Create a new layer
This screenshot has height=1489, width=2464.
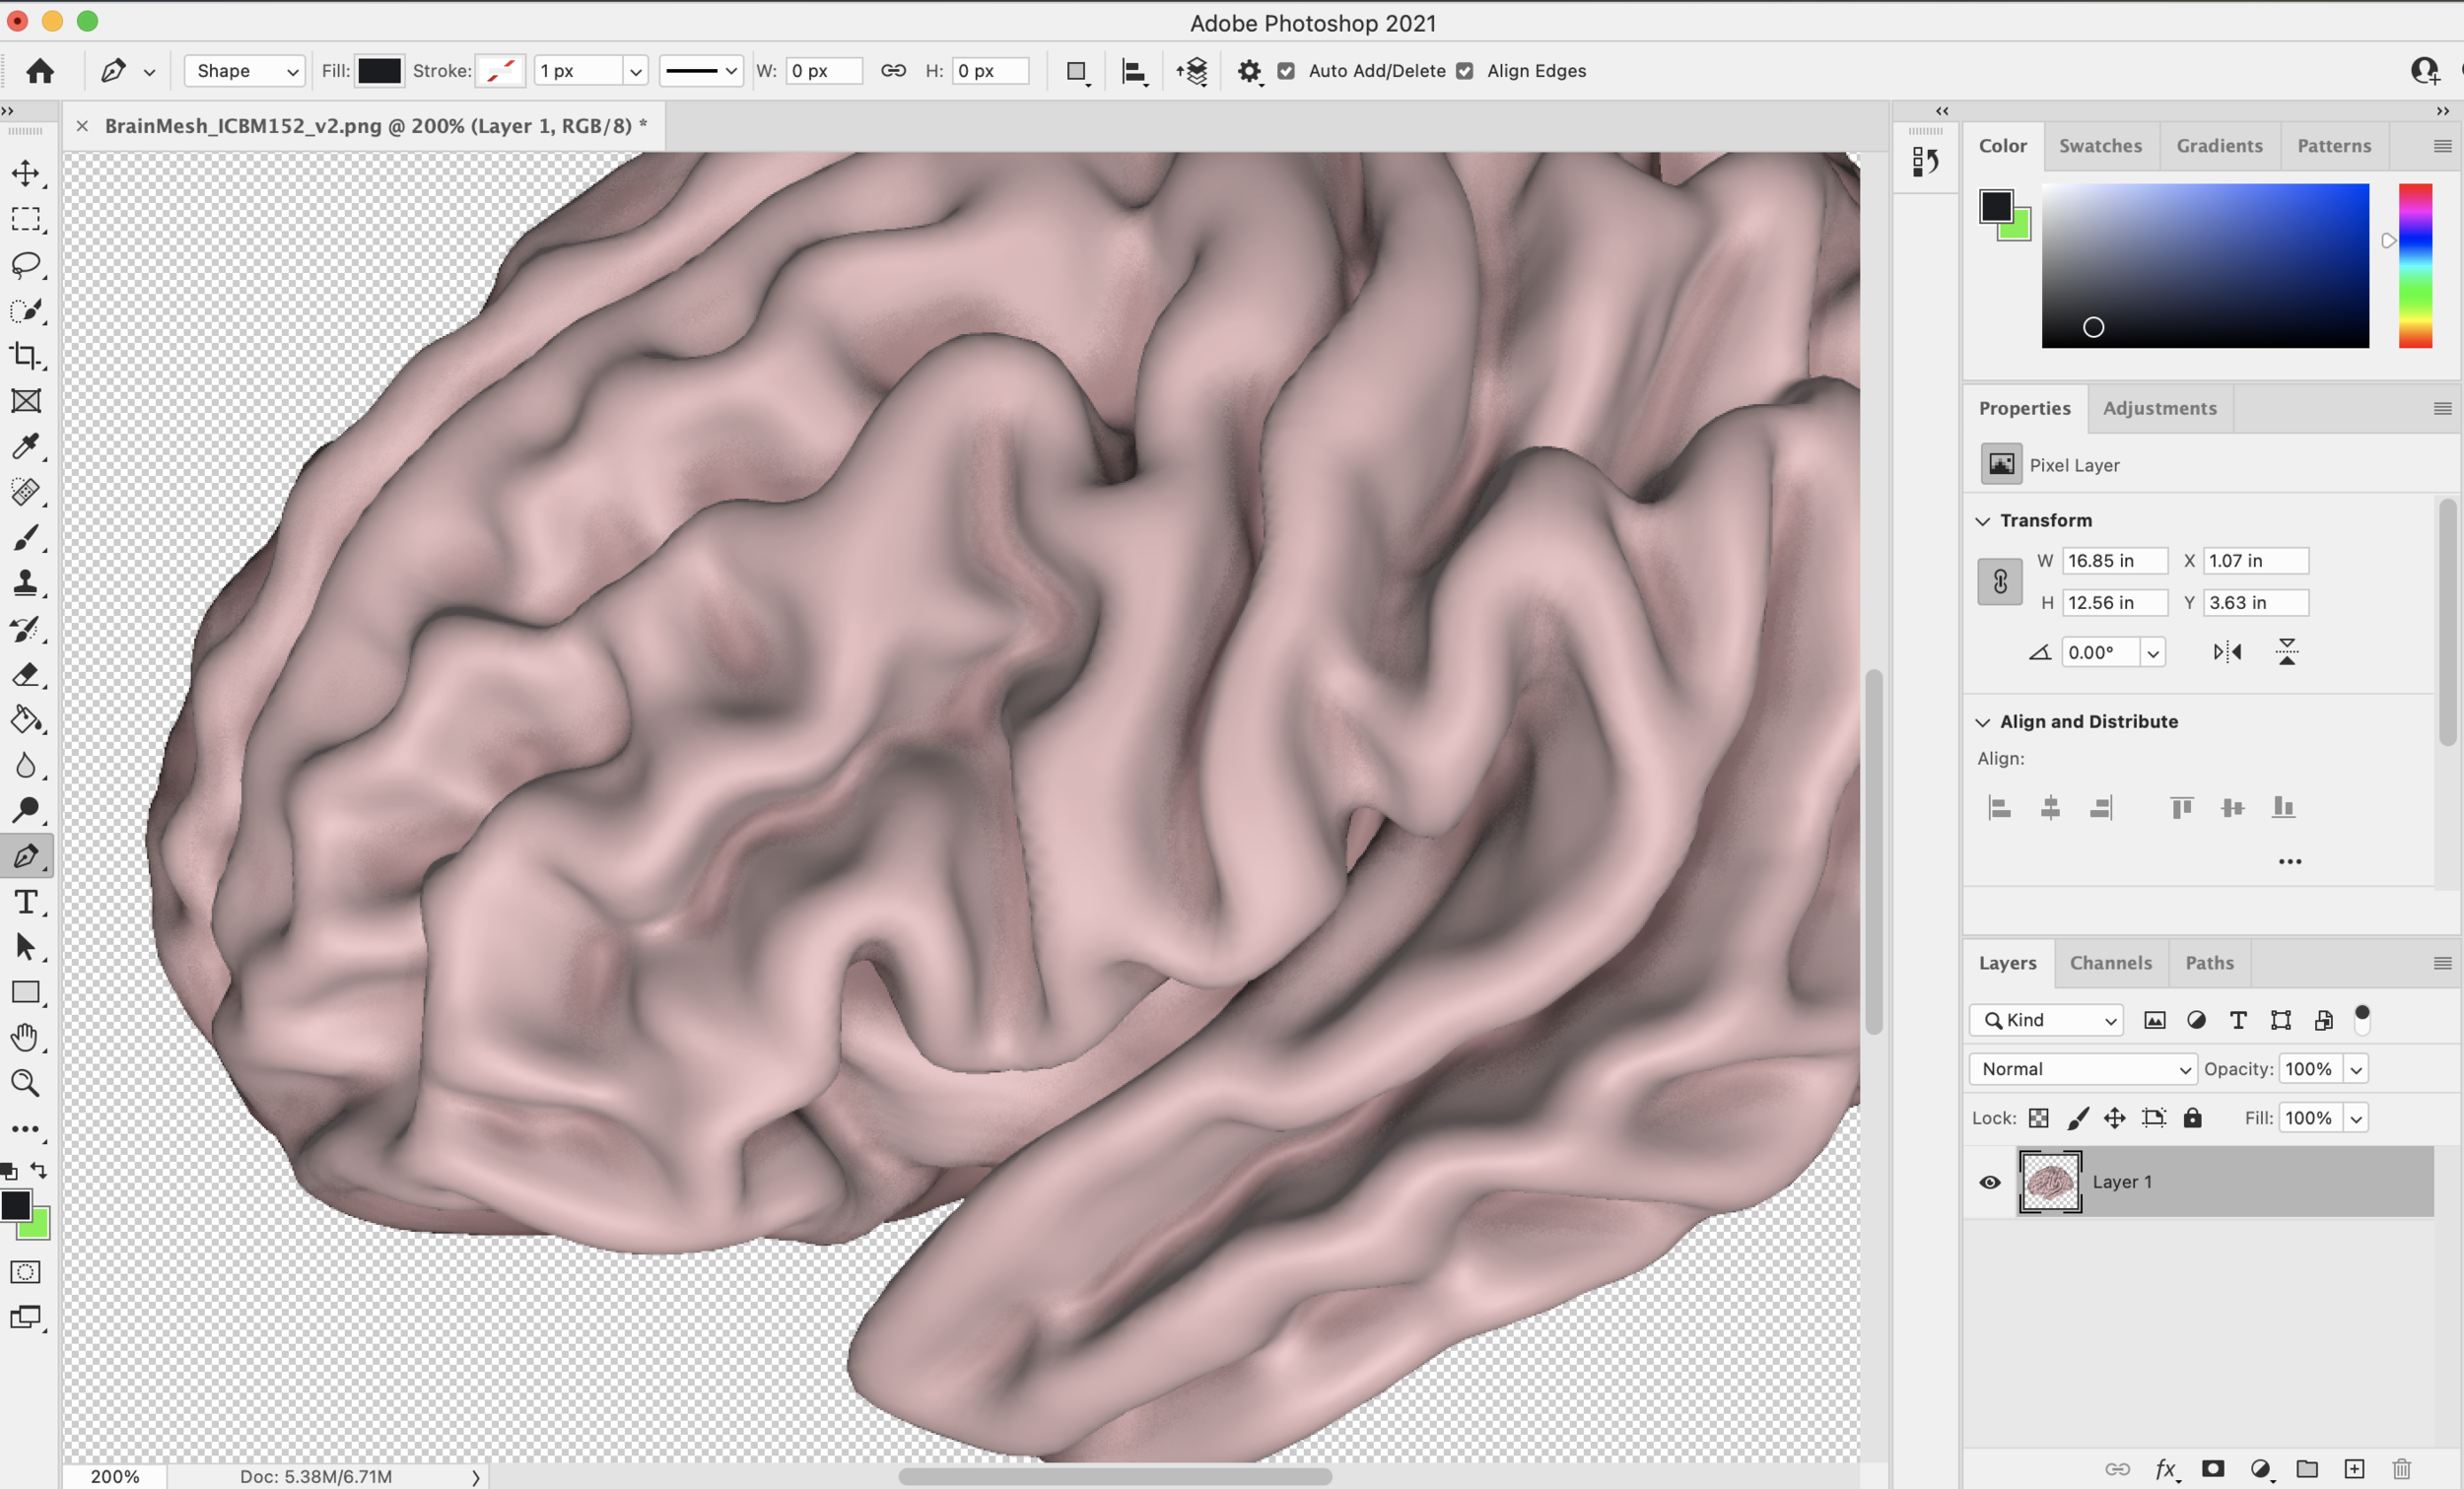tap(2355, 1469)
